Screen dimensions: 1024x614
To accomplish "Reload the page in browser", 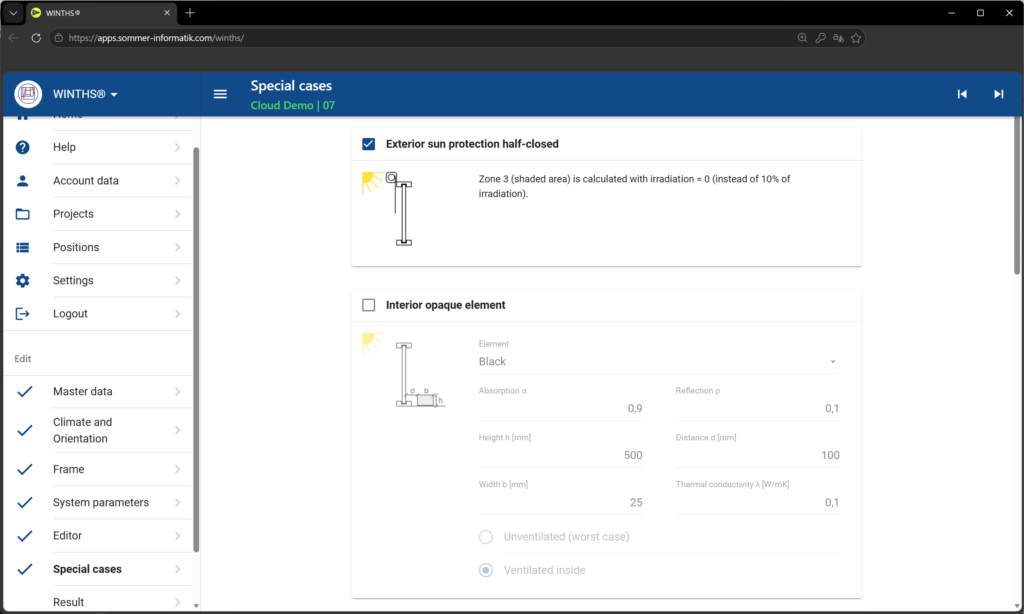I will [36, 38].
